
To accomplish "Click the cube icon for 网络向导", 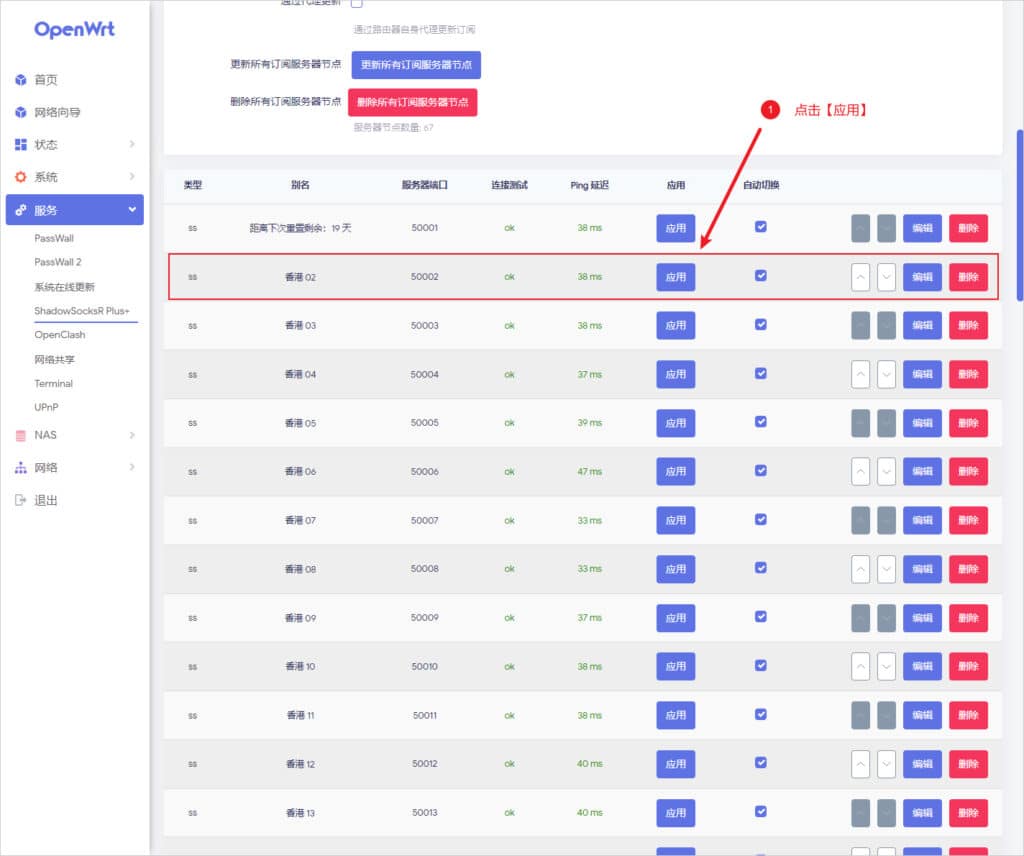I will (20, 112).
